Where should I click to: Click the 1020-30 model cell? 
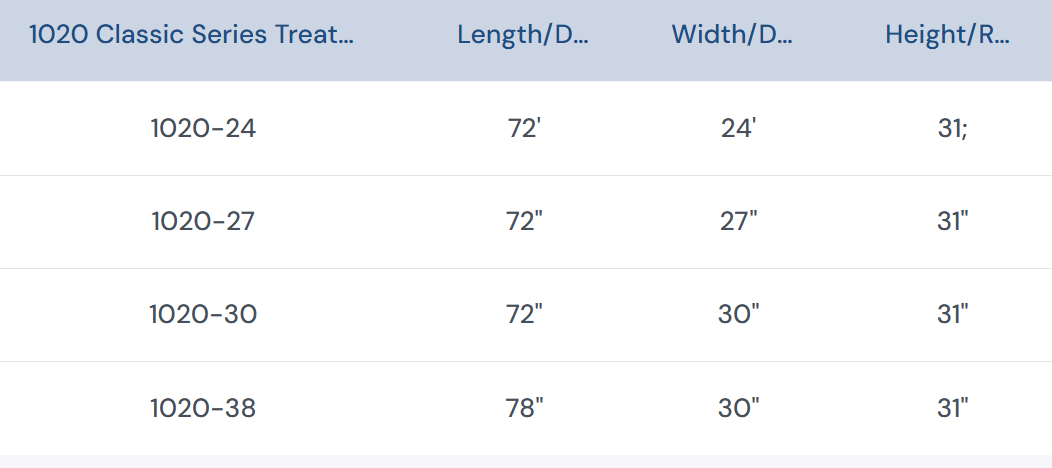(203, 314)
